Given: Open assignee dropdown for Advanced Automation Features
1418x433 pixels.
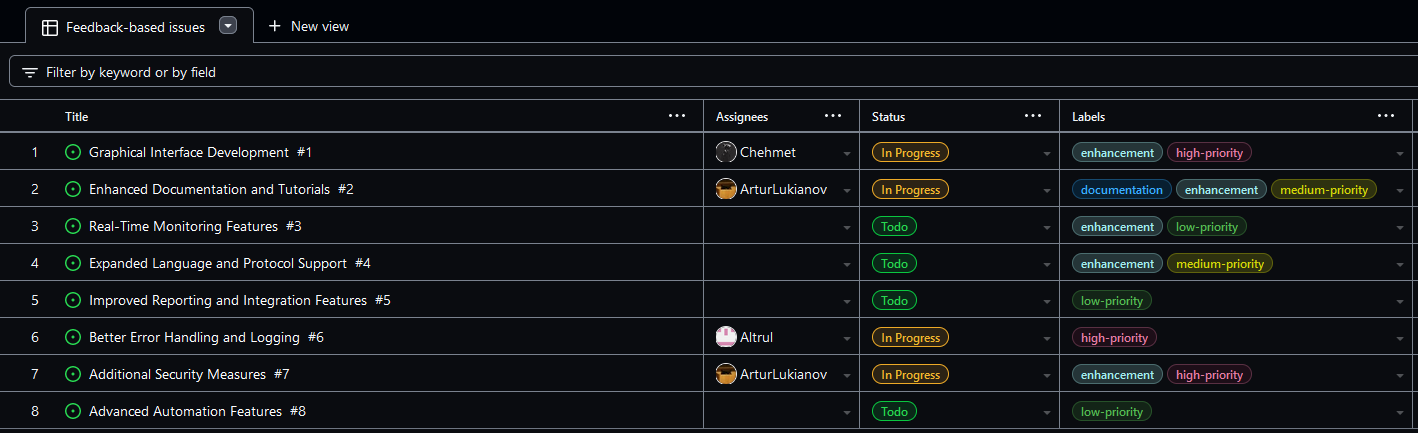Looking at the screenshot, I should (x=847, y=413).
